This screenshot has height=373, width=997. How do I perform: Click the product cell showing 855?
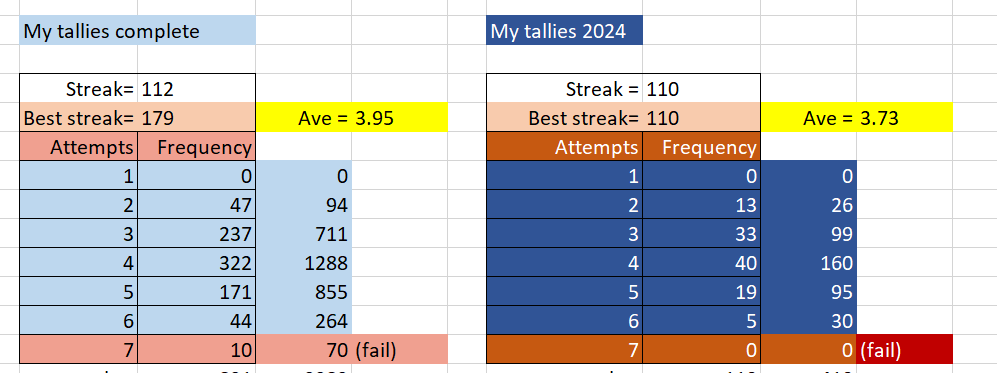(304, 292)
